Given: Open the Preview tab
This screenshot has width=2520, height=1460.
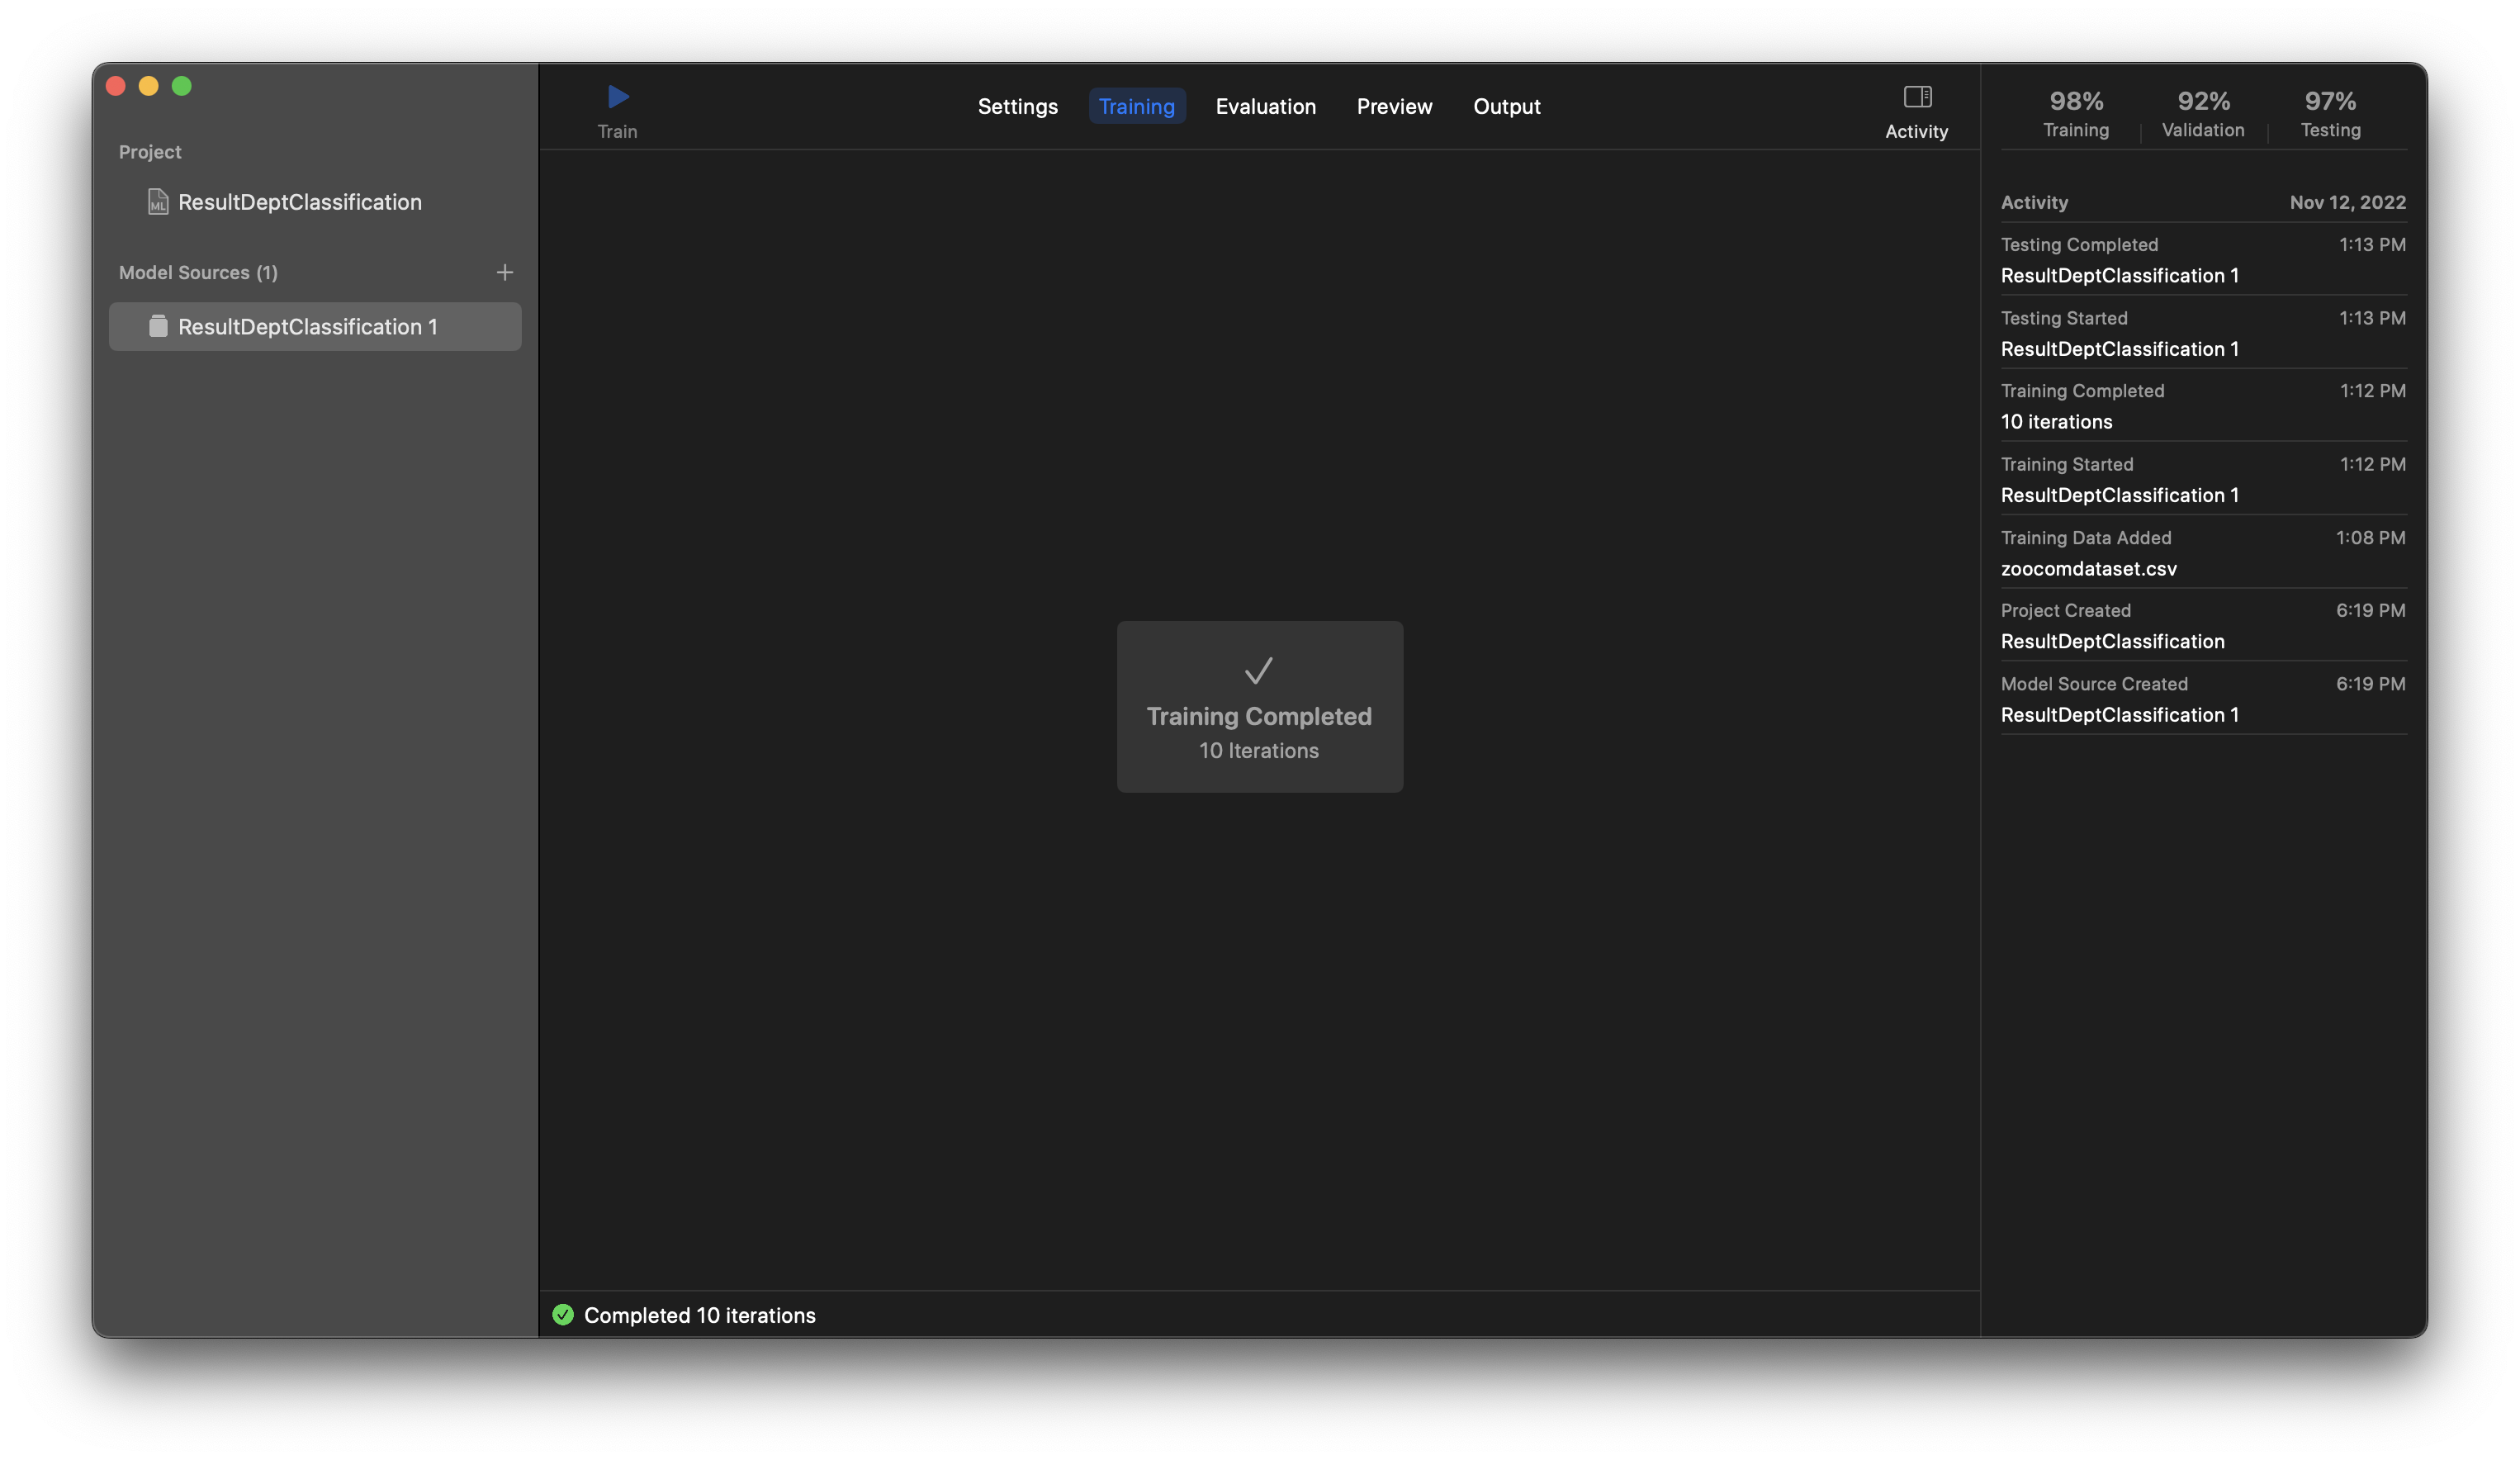Looking at the screenshot, I should tap(1394, 107).
